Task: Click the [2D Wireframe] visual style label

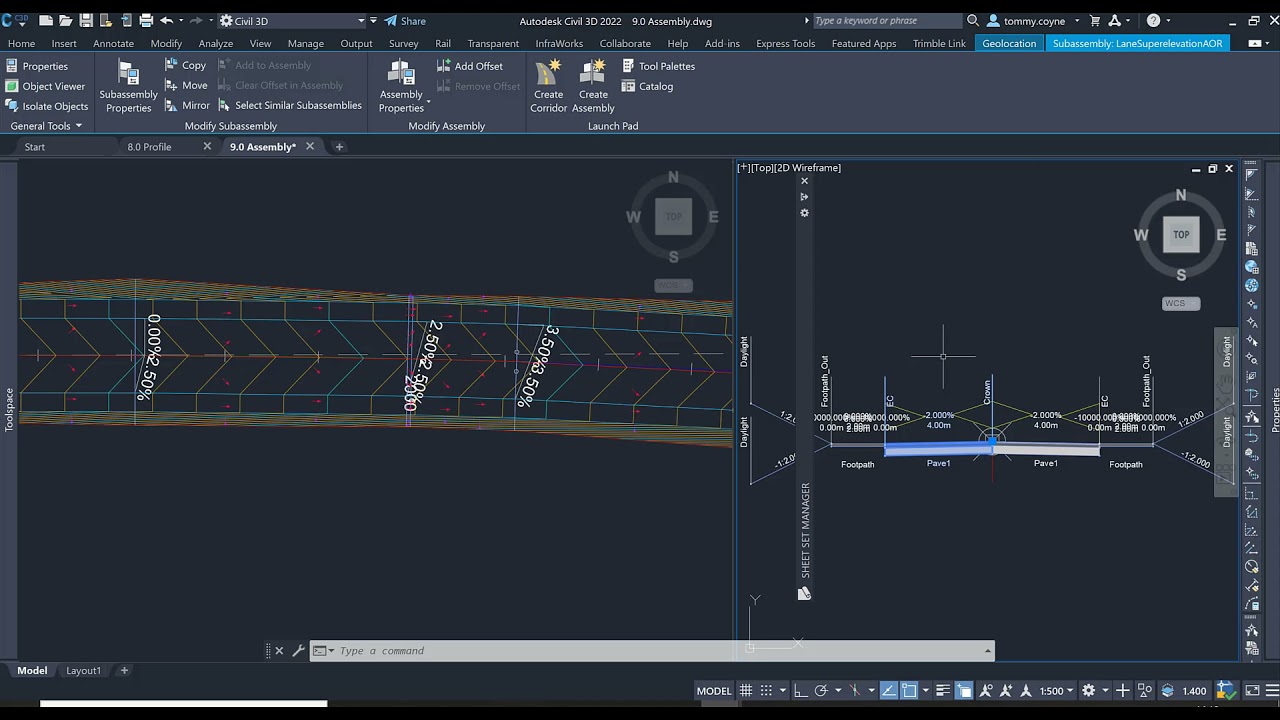Action: click(x=808, y=168)
